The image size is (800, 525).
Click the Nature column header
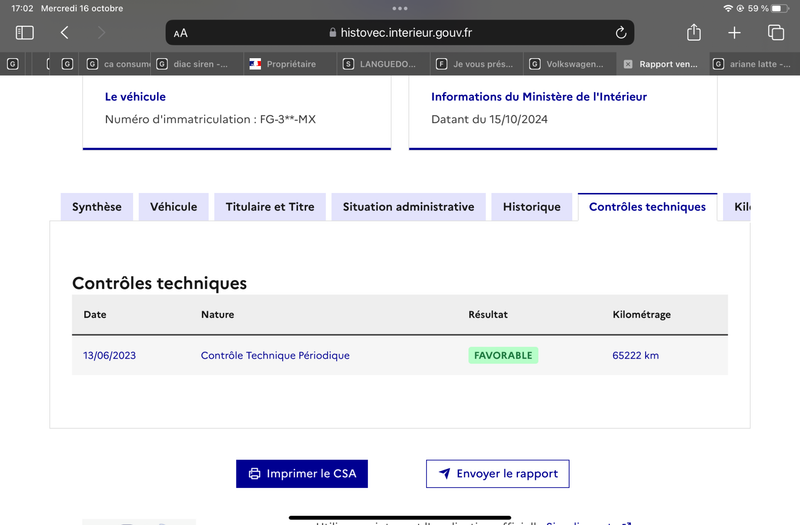pos(217,314)
